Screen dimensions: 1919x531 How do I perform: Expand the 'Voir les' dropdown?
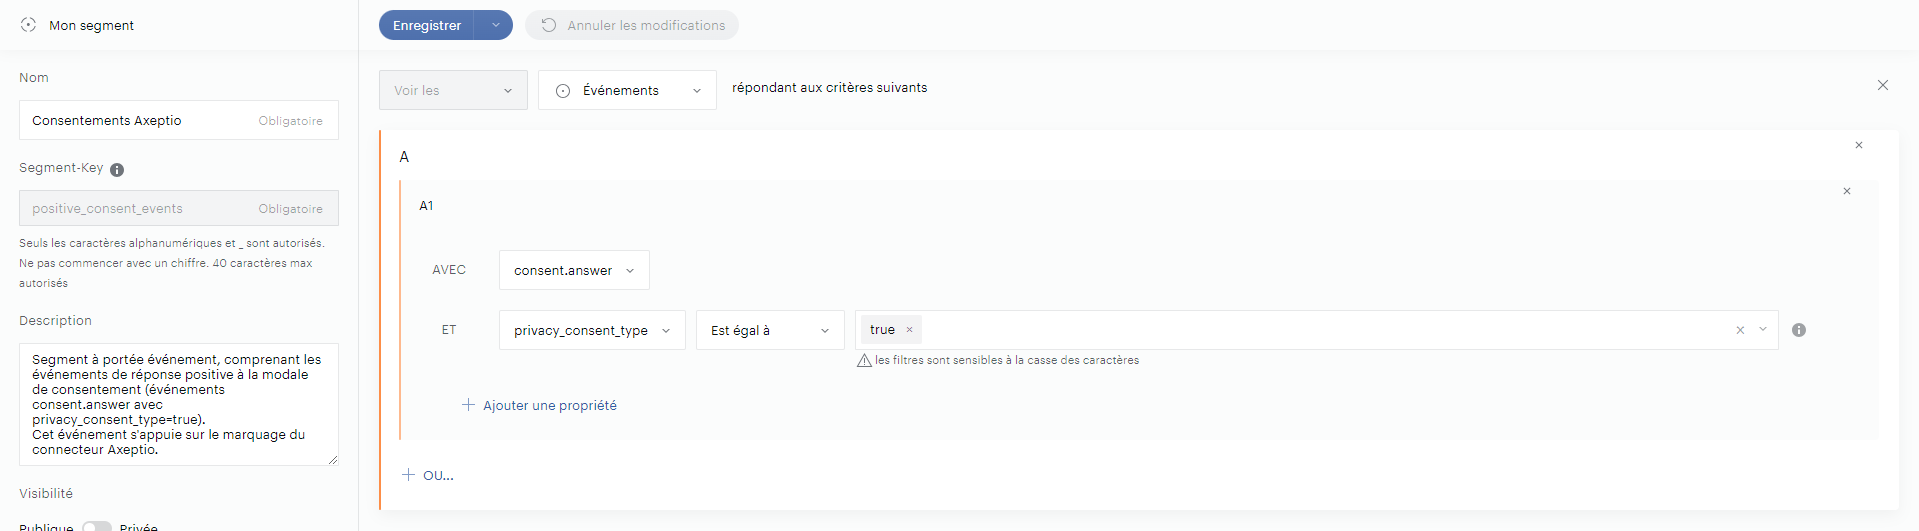(453, 90)
